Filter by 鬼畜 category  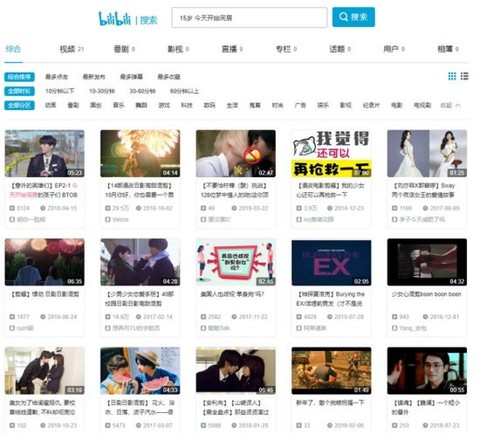pyautogui.click(x=255, y=105)
